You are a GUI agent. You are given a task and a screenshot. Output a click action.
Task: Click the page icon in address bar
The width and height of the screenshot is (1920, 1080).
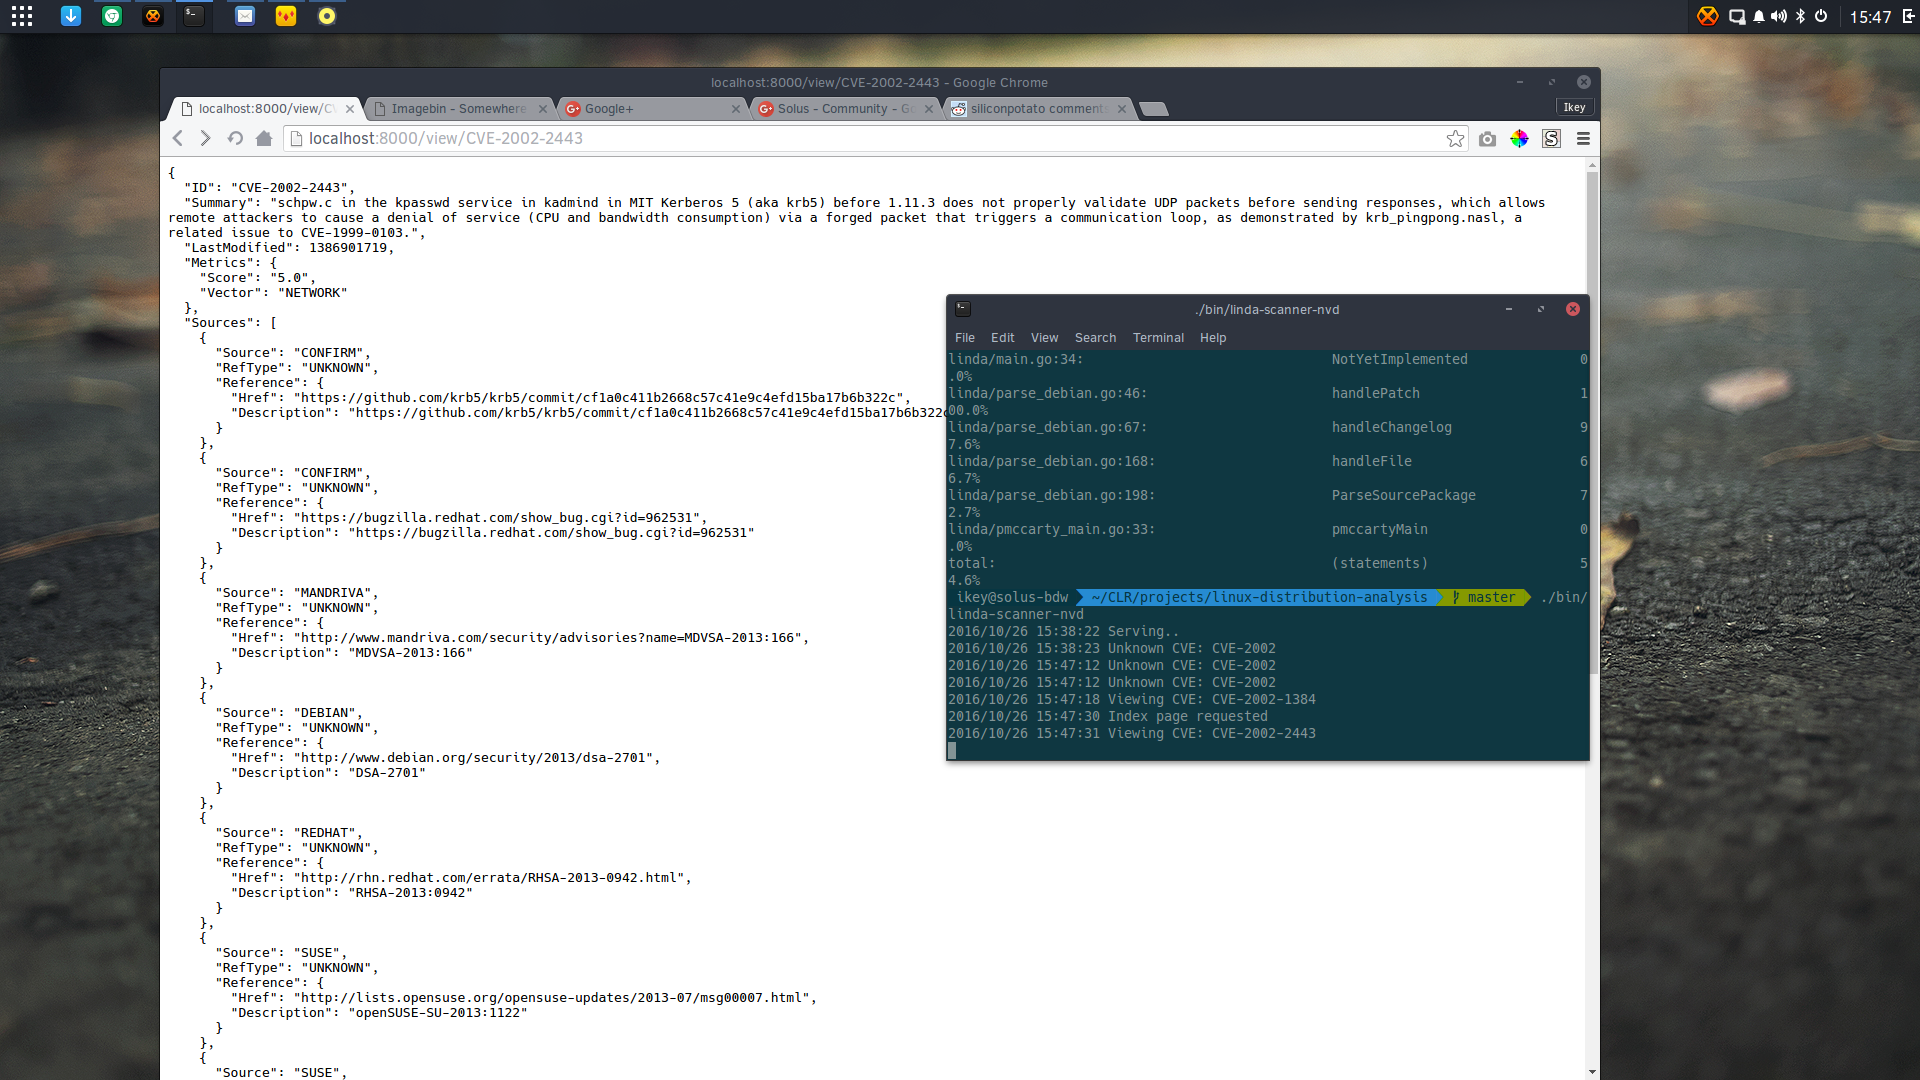click(x=296, y=139)
